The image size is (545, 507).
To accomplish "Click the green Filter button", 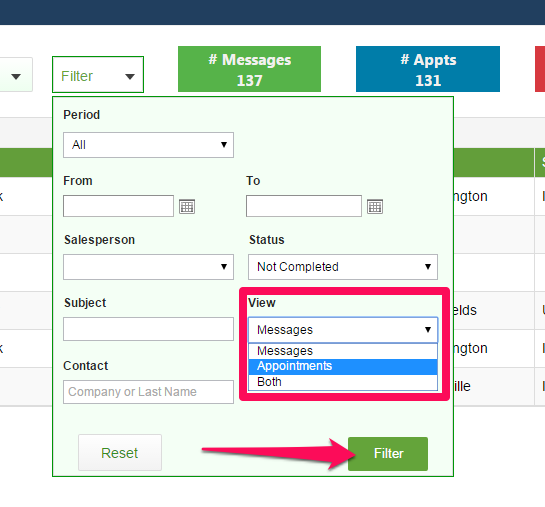I will click(388, 454).
